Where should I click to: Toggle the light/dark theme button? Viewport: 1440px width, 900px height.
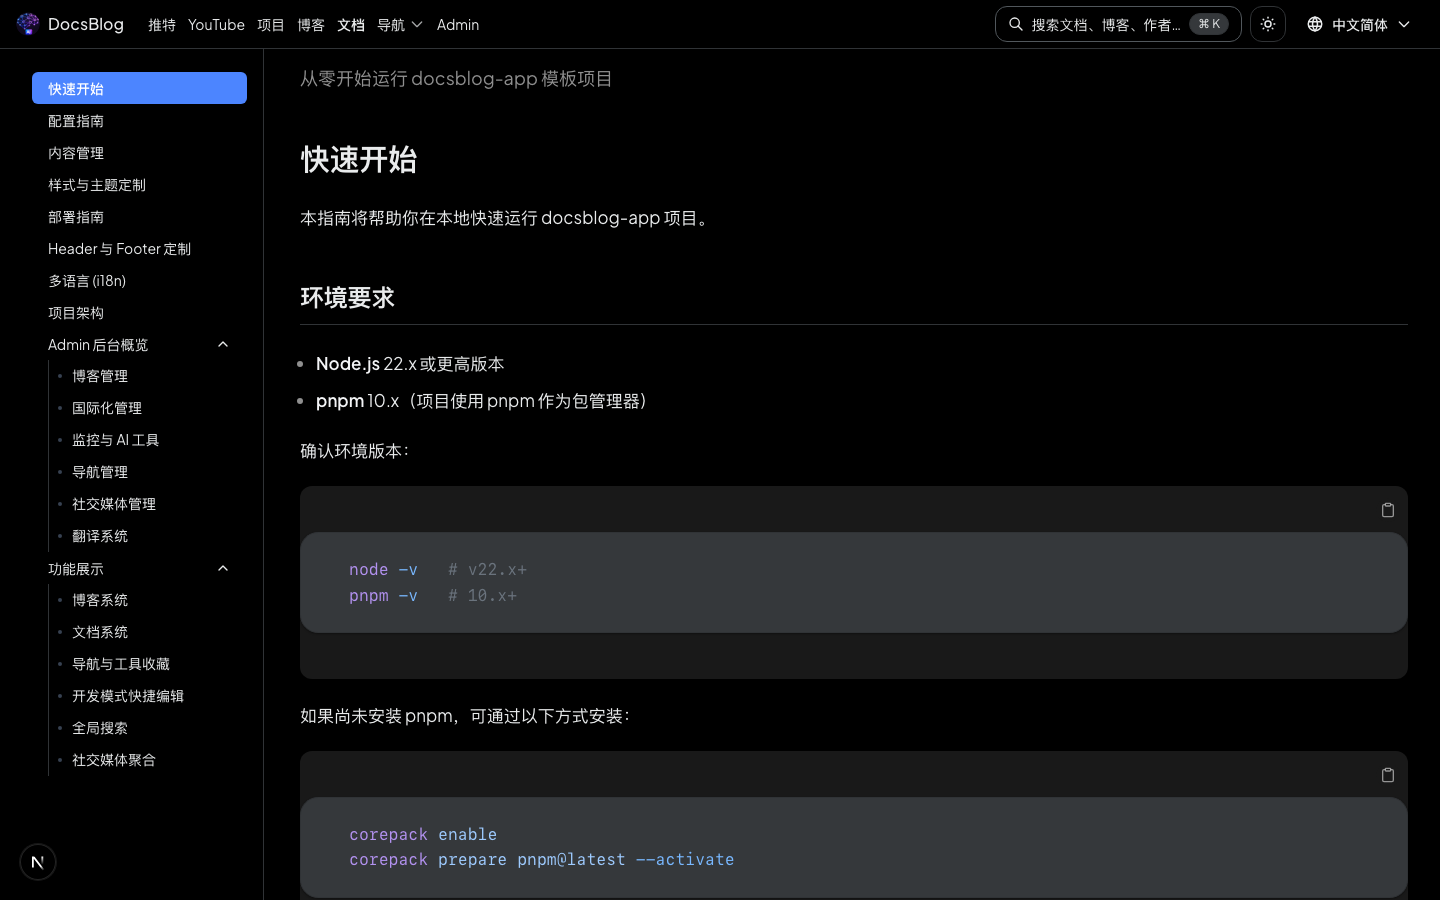1267,24
